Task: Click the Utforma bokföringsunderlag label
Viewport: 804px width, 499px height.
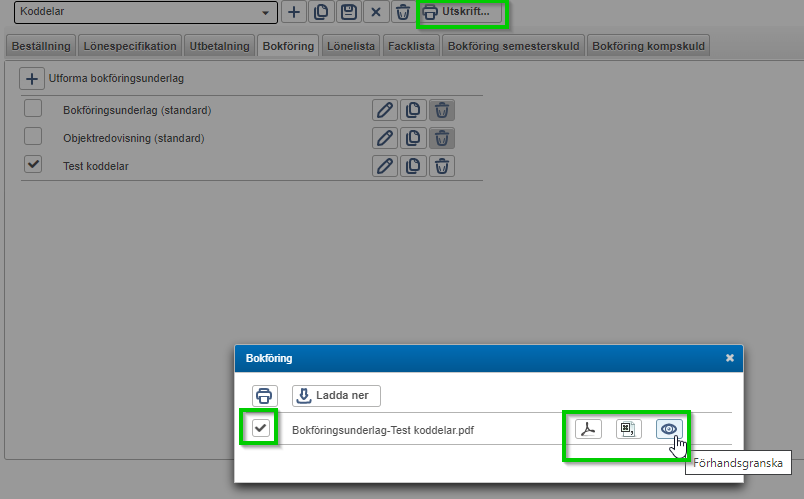Action: click(116, 78)
